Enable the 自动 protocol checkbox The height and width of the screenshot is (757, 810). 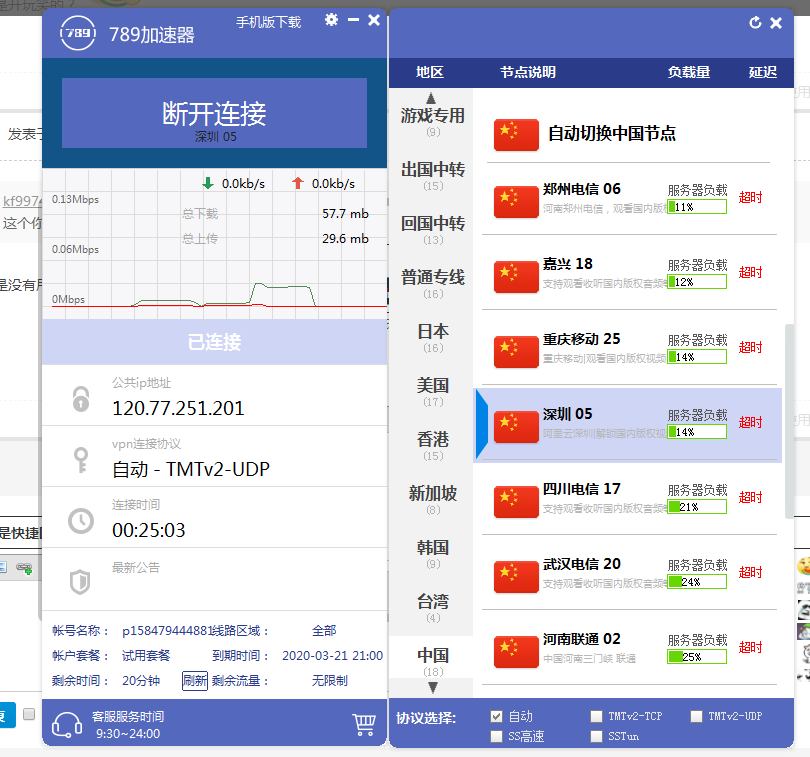tap(496, 716)
